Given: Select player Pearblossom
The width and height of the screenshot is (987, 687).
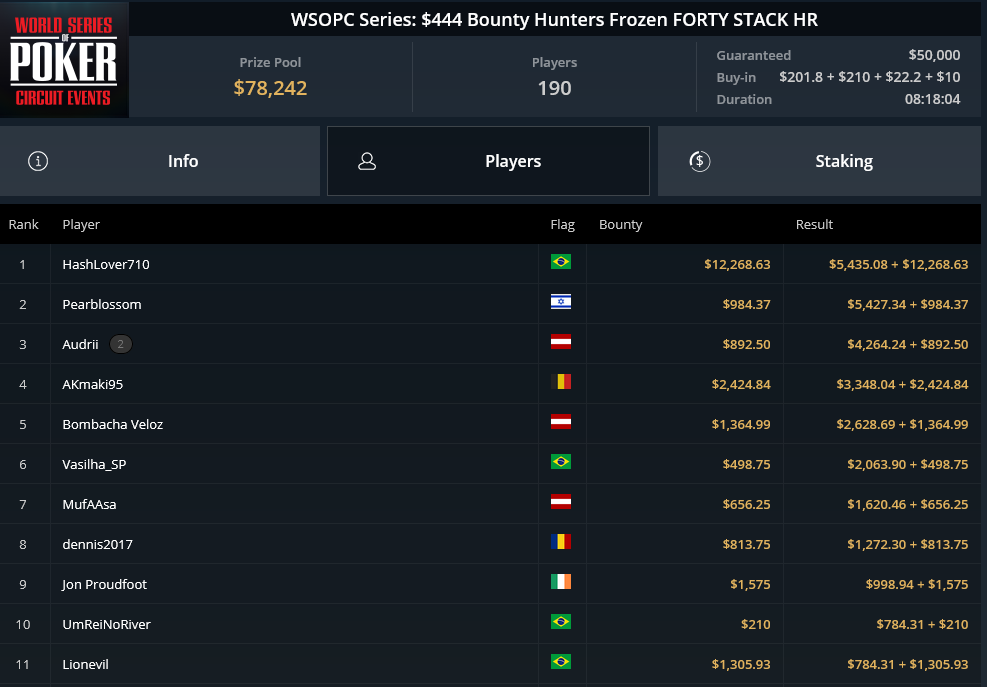Looking at the screenshot, I should (x=102, y=305).
